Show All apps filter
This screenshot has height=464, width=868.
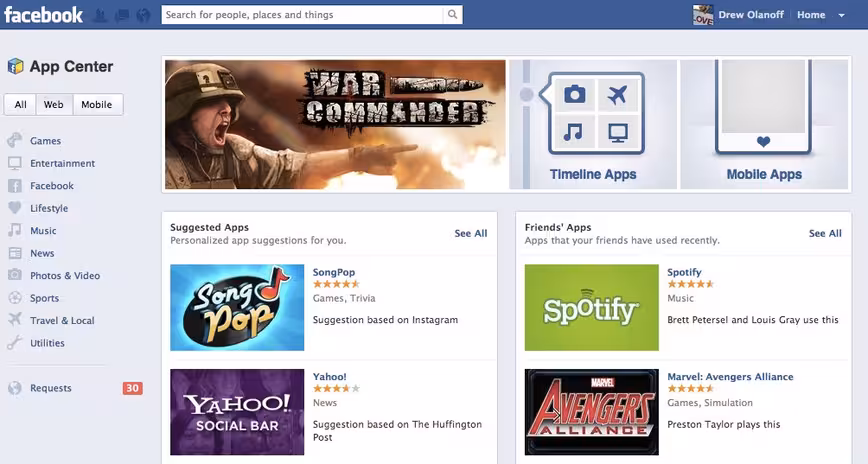20,105
